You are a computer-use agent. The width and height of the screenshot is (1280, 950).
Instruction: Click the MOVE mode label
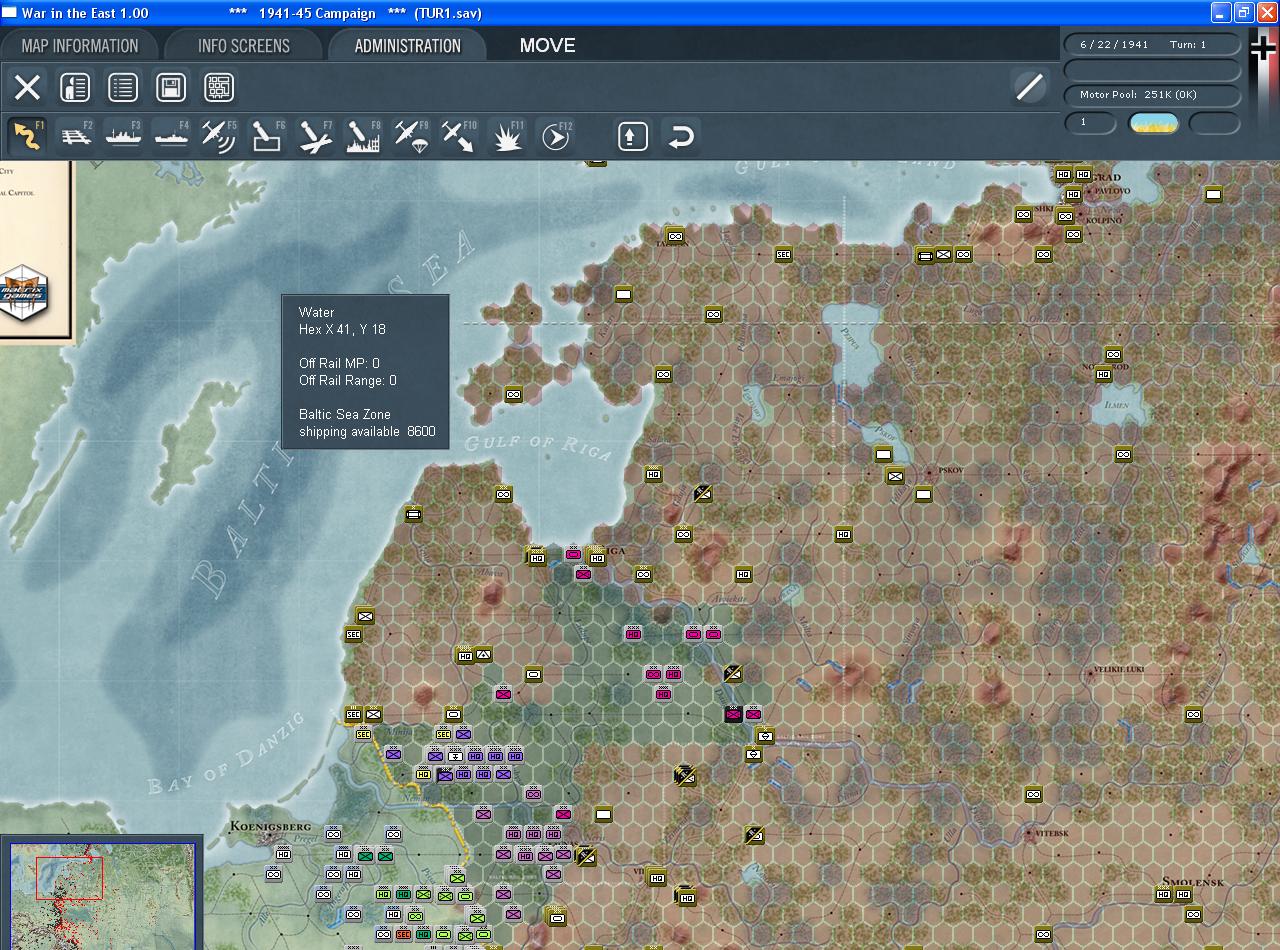click(547, 46)
